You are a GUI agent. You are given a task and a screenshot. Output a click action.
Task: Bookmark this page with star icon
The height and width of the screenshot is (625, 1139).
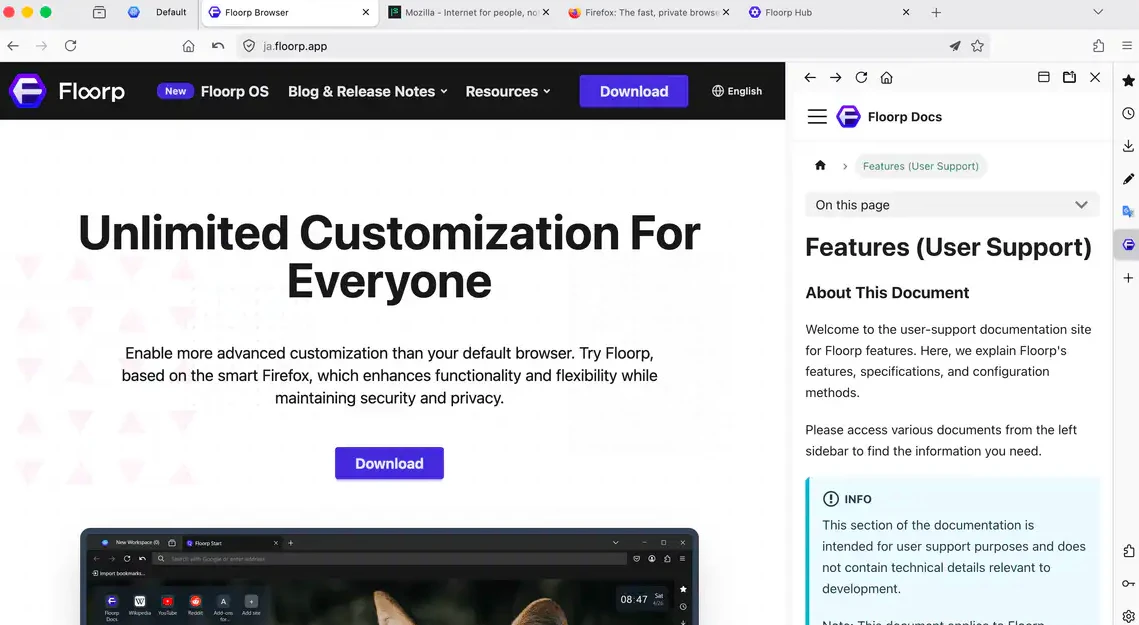pyautogui.click(x=978, y=46)
